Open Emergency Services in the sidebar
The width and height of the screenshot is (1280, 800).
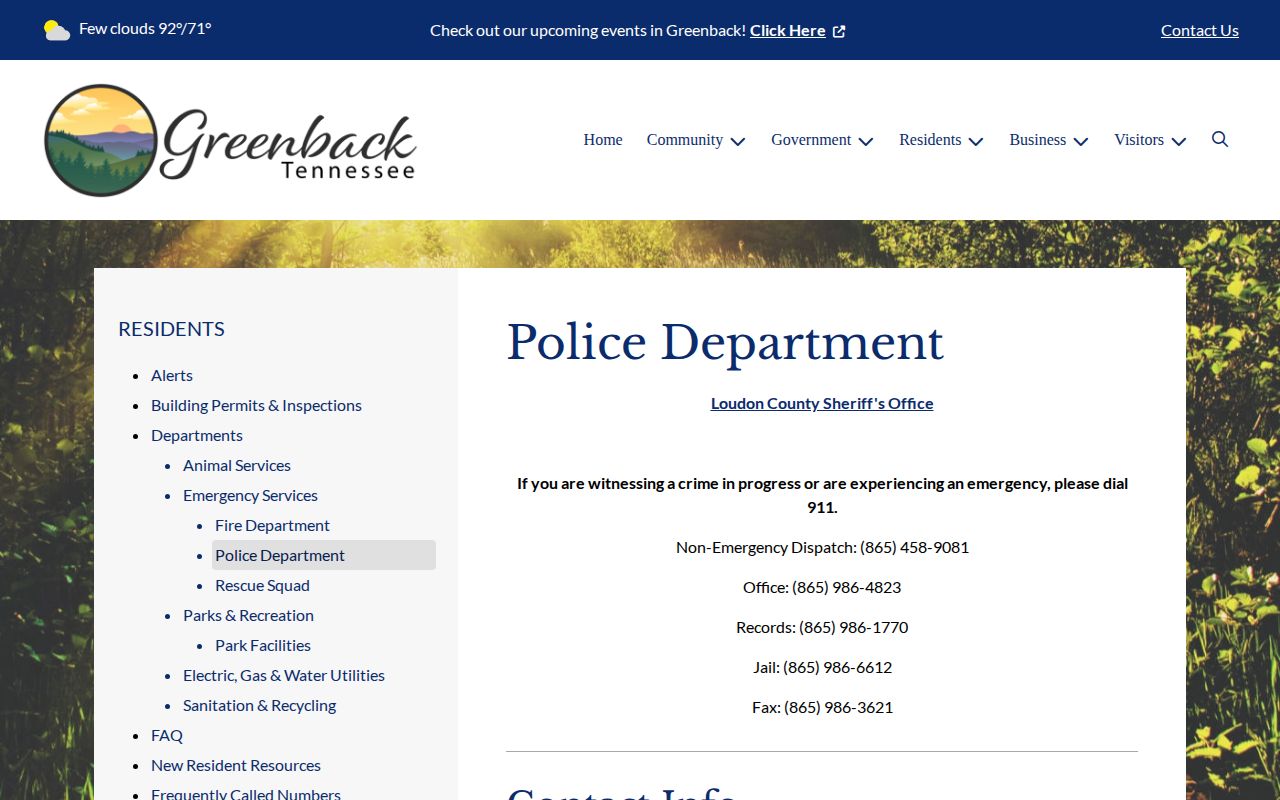tap(250, 495)
